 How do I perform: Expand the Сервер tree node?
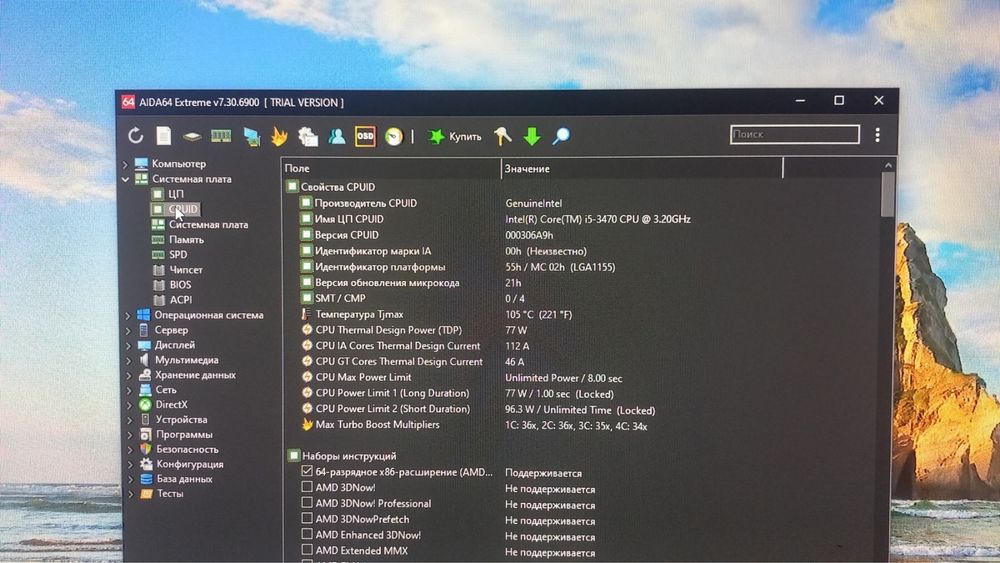click(128, 331)
